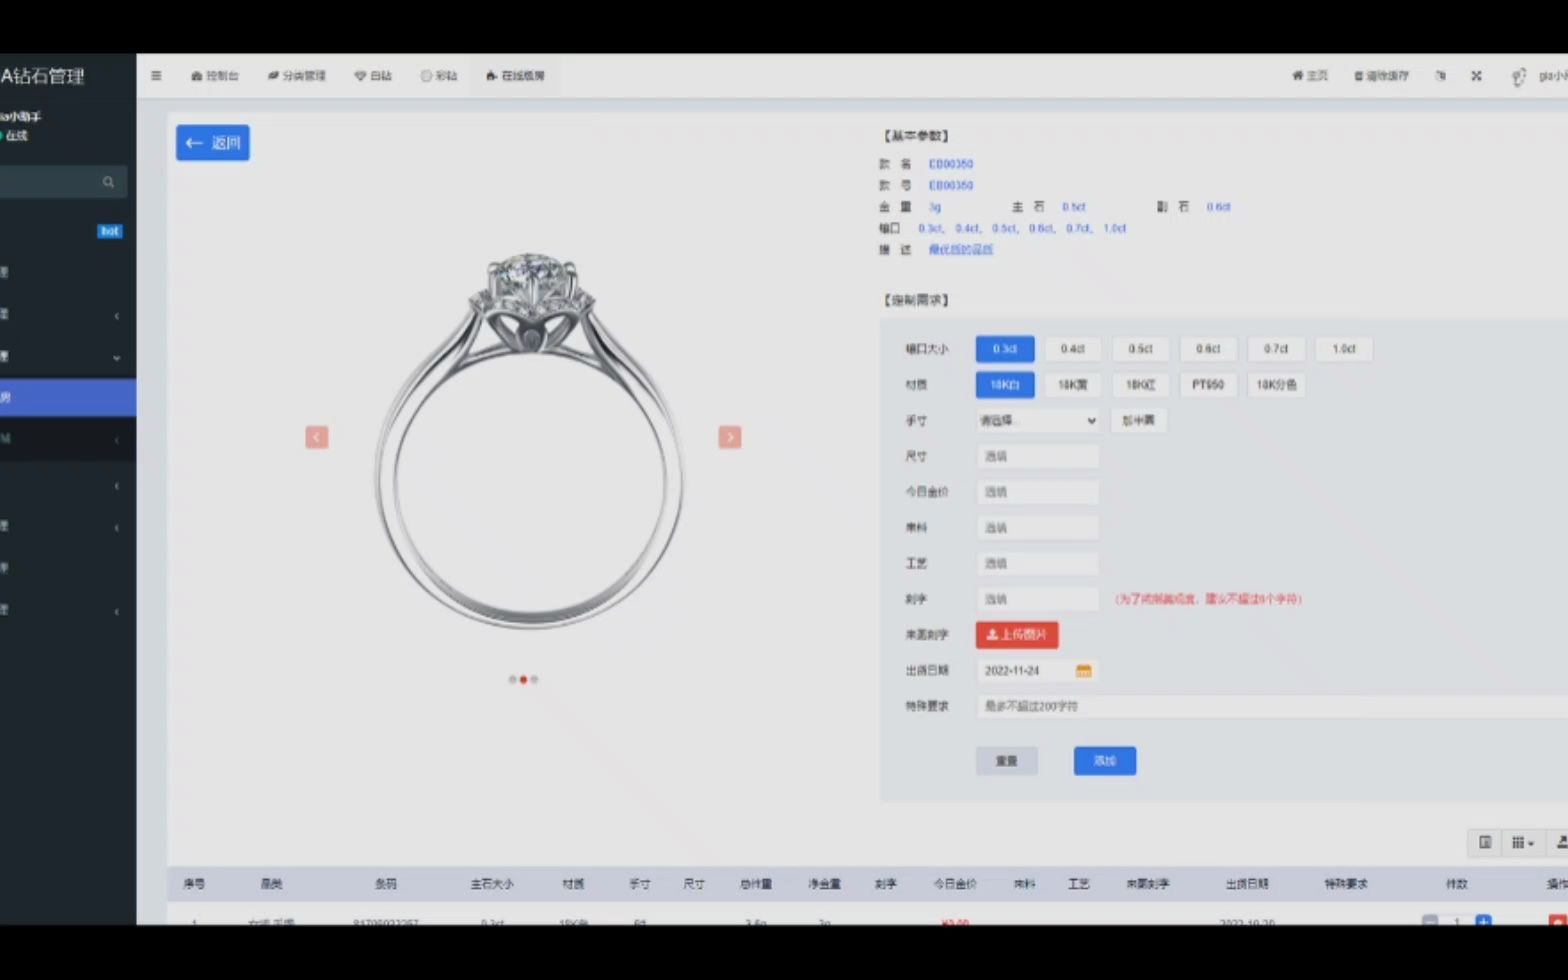Screen dimensions: 1568x980
Task: Click the red 上传图片 upload button
Action: 1017,635
